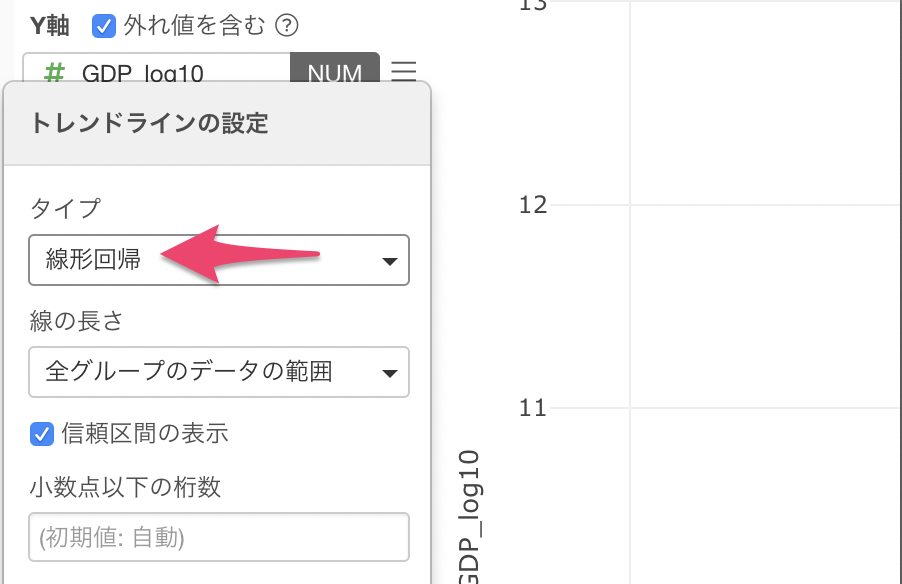This screenshot has height=584, width=902.
Task: Click the 信頼区間の表示 label text
Action: pos(145,433)
